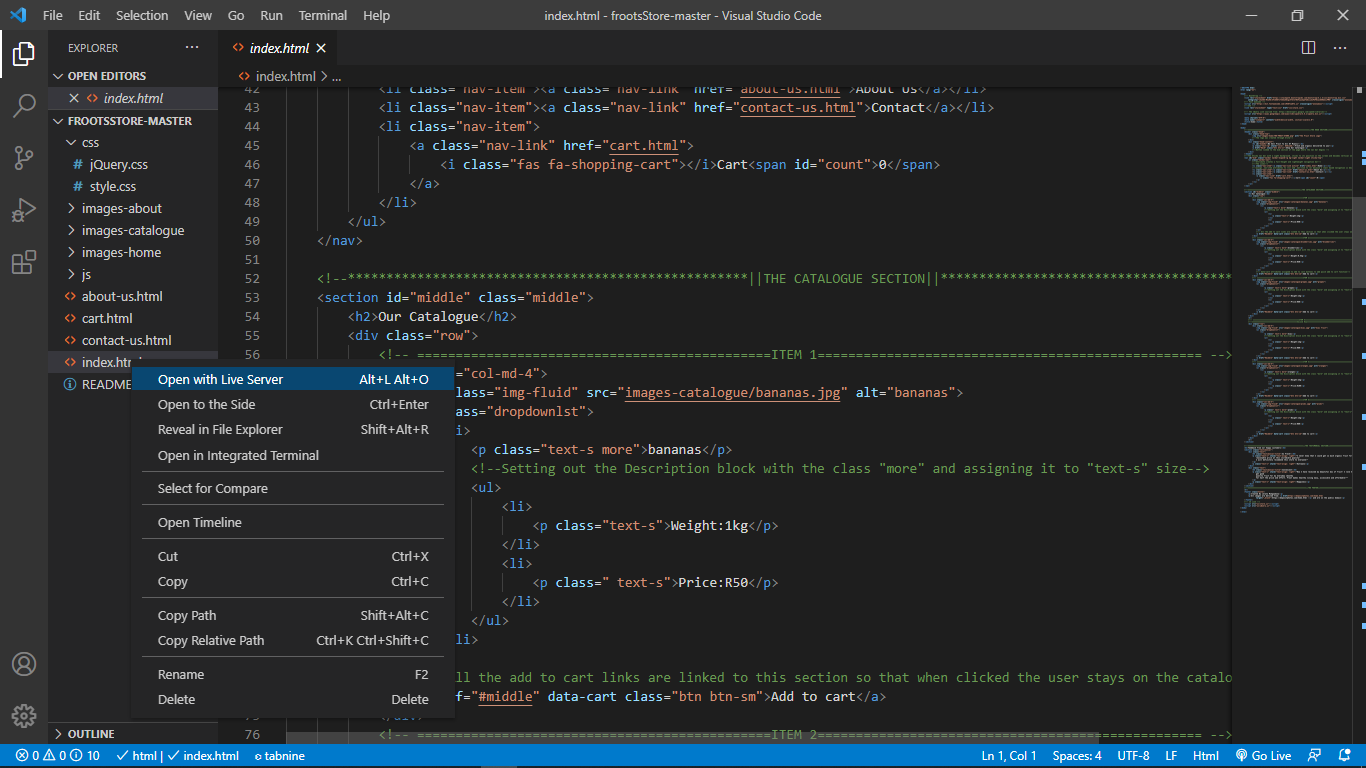Expand the images-about folder
The width and height of the screenshot is (1366, 768).
[121, 208]
